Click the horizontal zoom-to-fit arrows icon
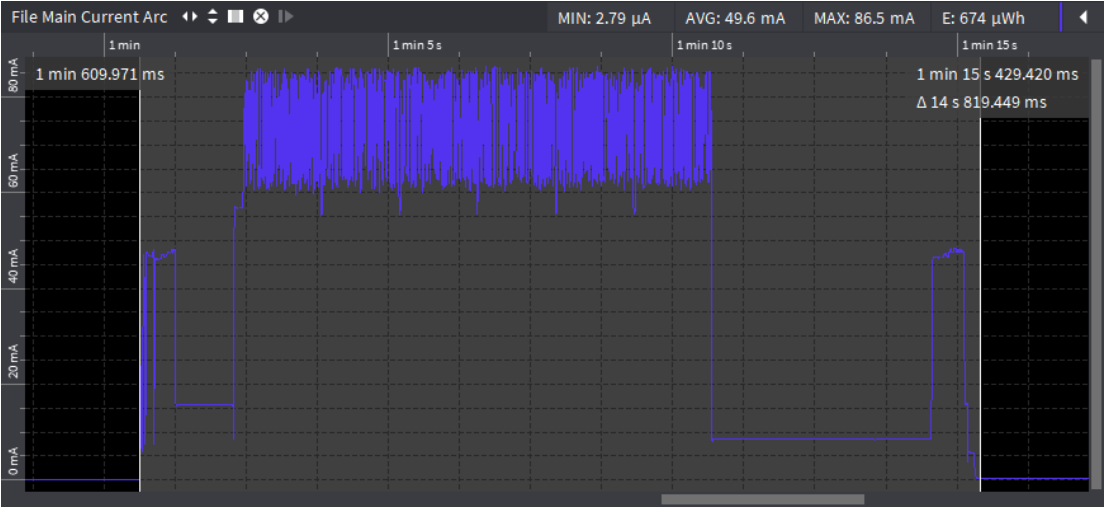 coord(189,17)
